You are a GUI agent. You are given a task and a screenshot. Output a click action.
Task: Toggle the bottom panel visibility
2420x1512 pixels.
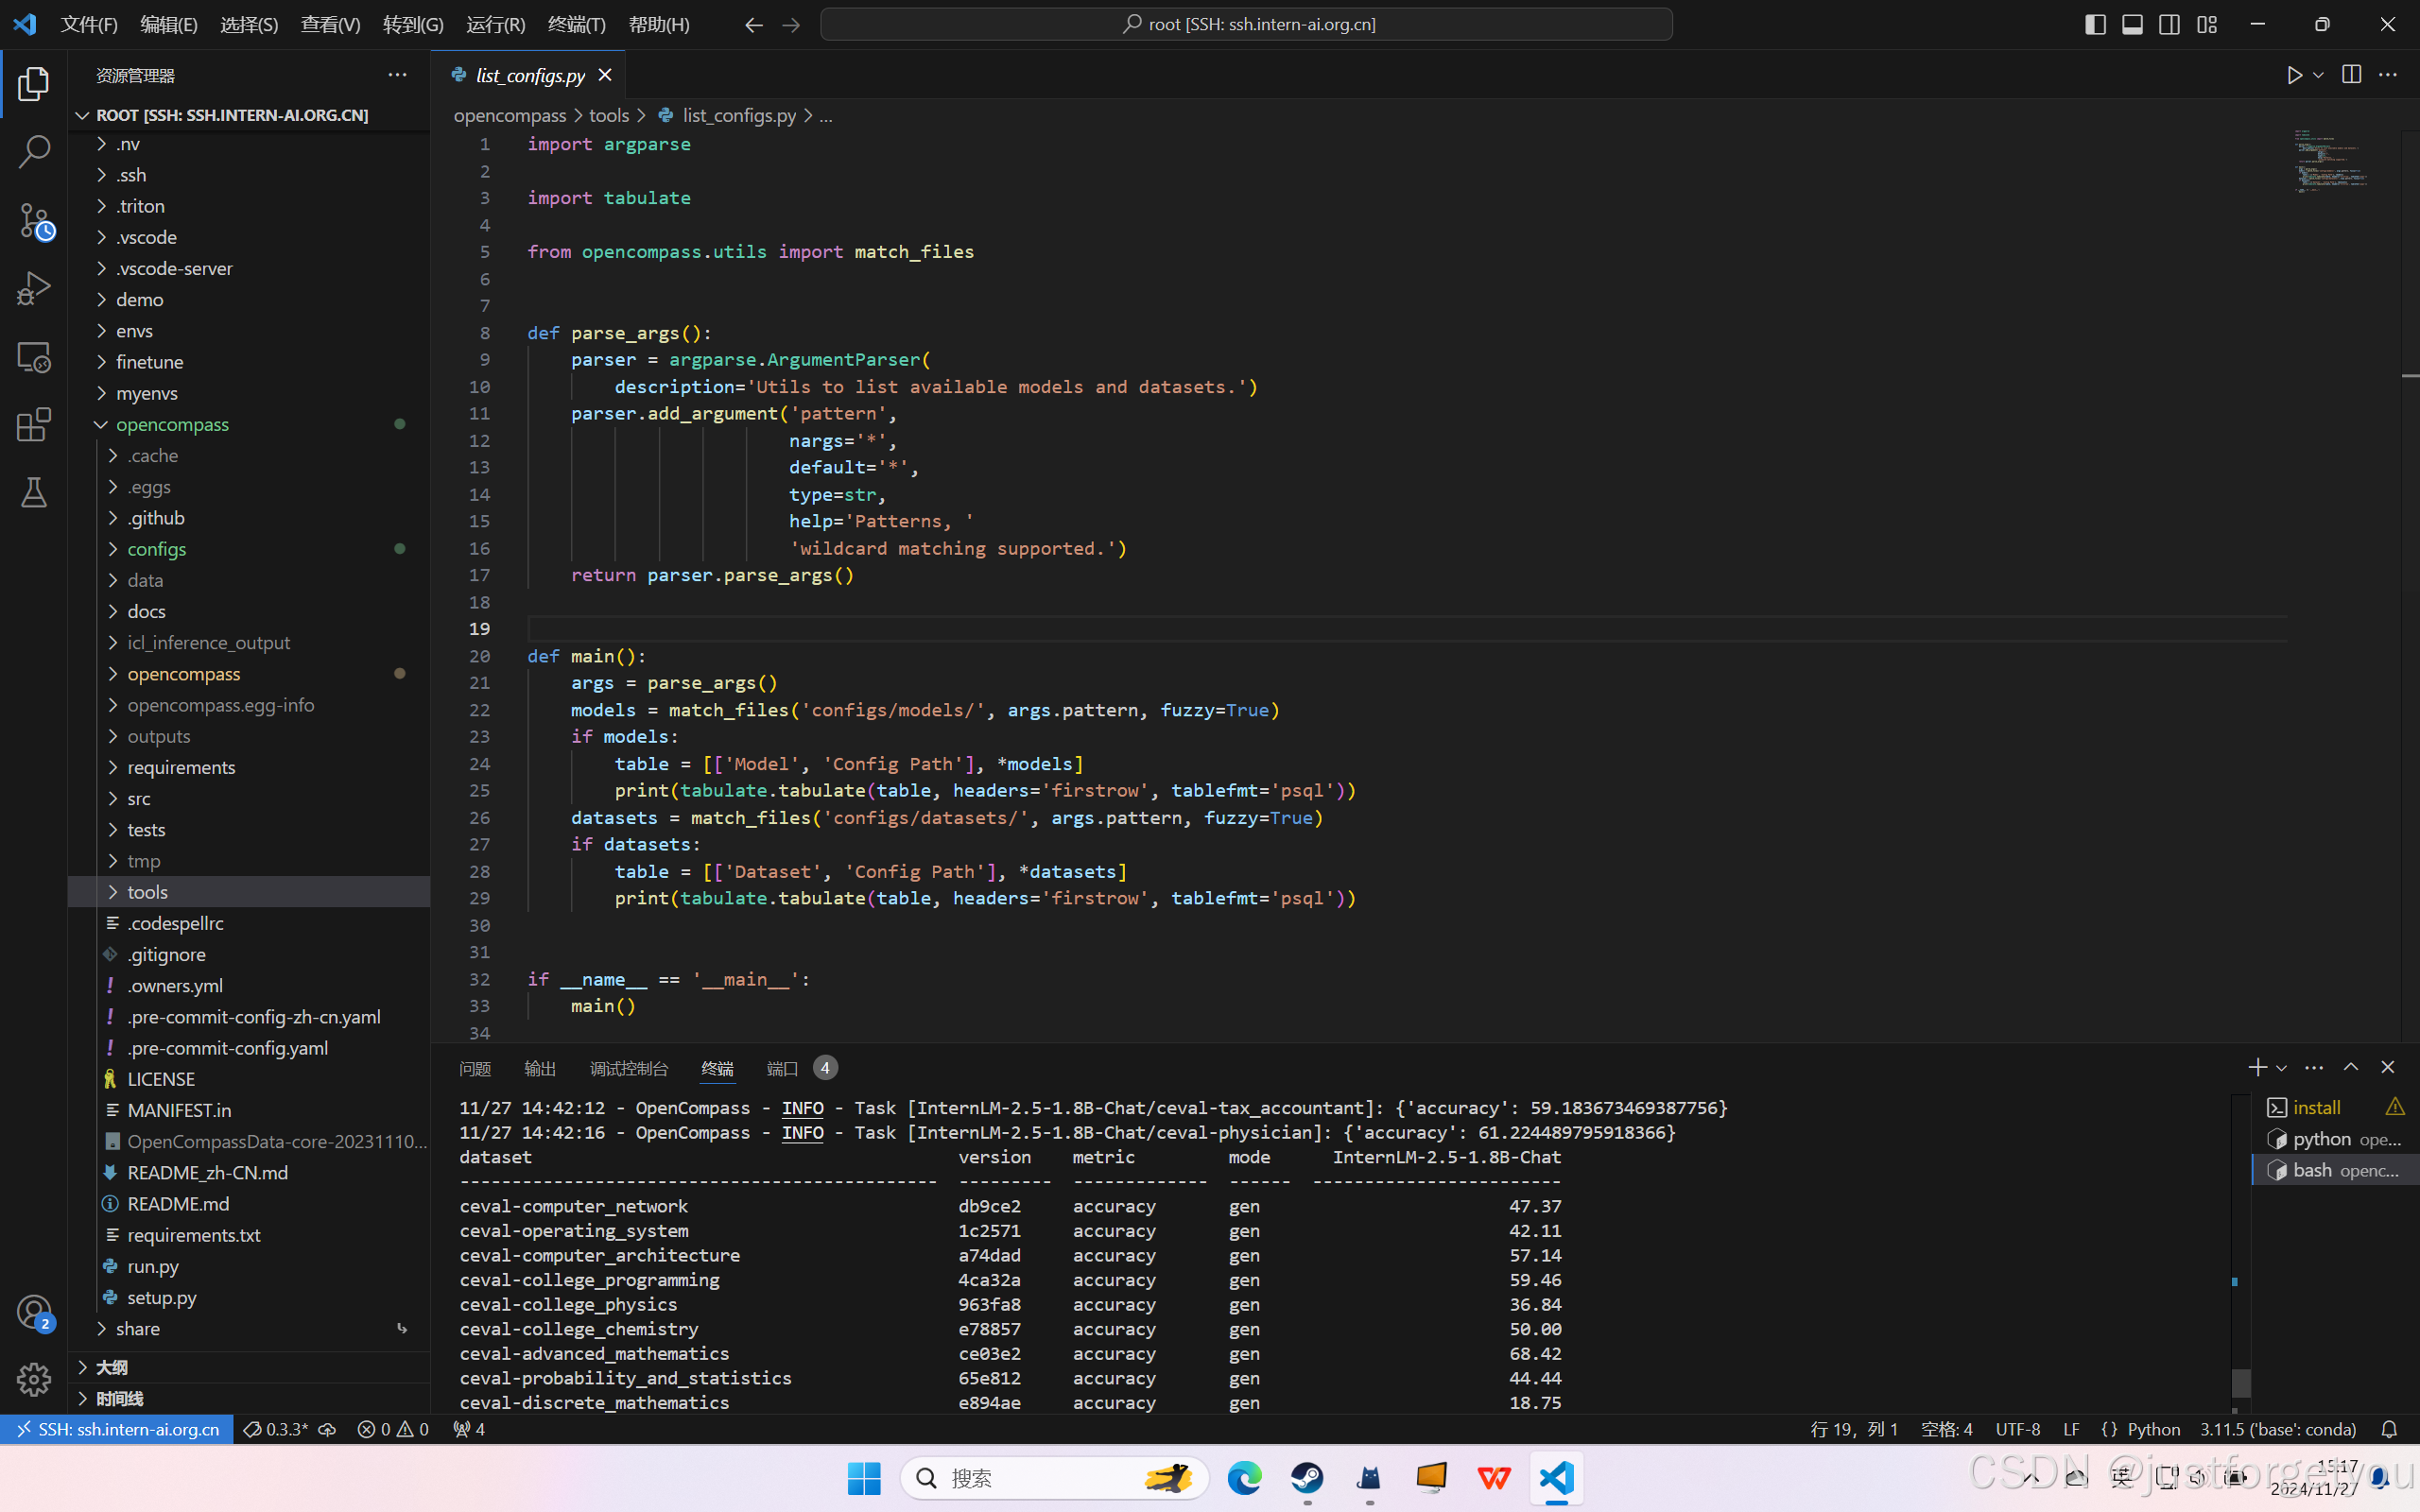click(2132, 24)
